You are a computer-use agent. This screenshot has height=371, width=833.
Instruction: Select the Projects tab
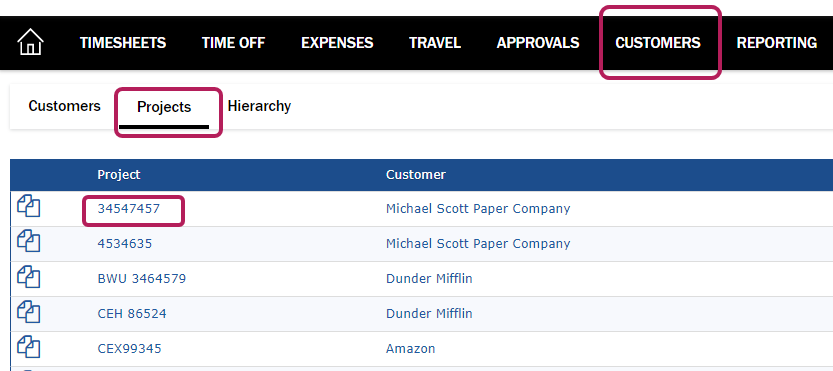coord(164,107)
